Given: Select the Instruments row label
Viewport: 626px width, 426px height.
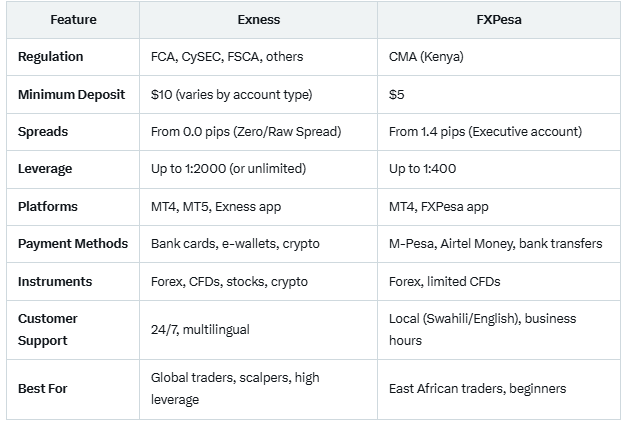Looking at the screenshot, I should [x=55, y=281].
